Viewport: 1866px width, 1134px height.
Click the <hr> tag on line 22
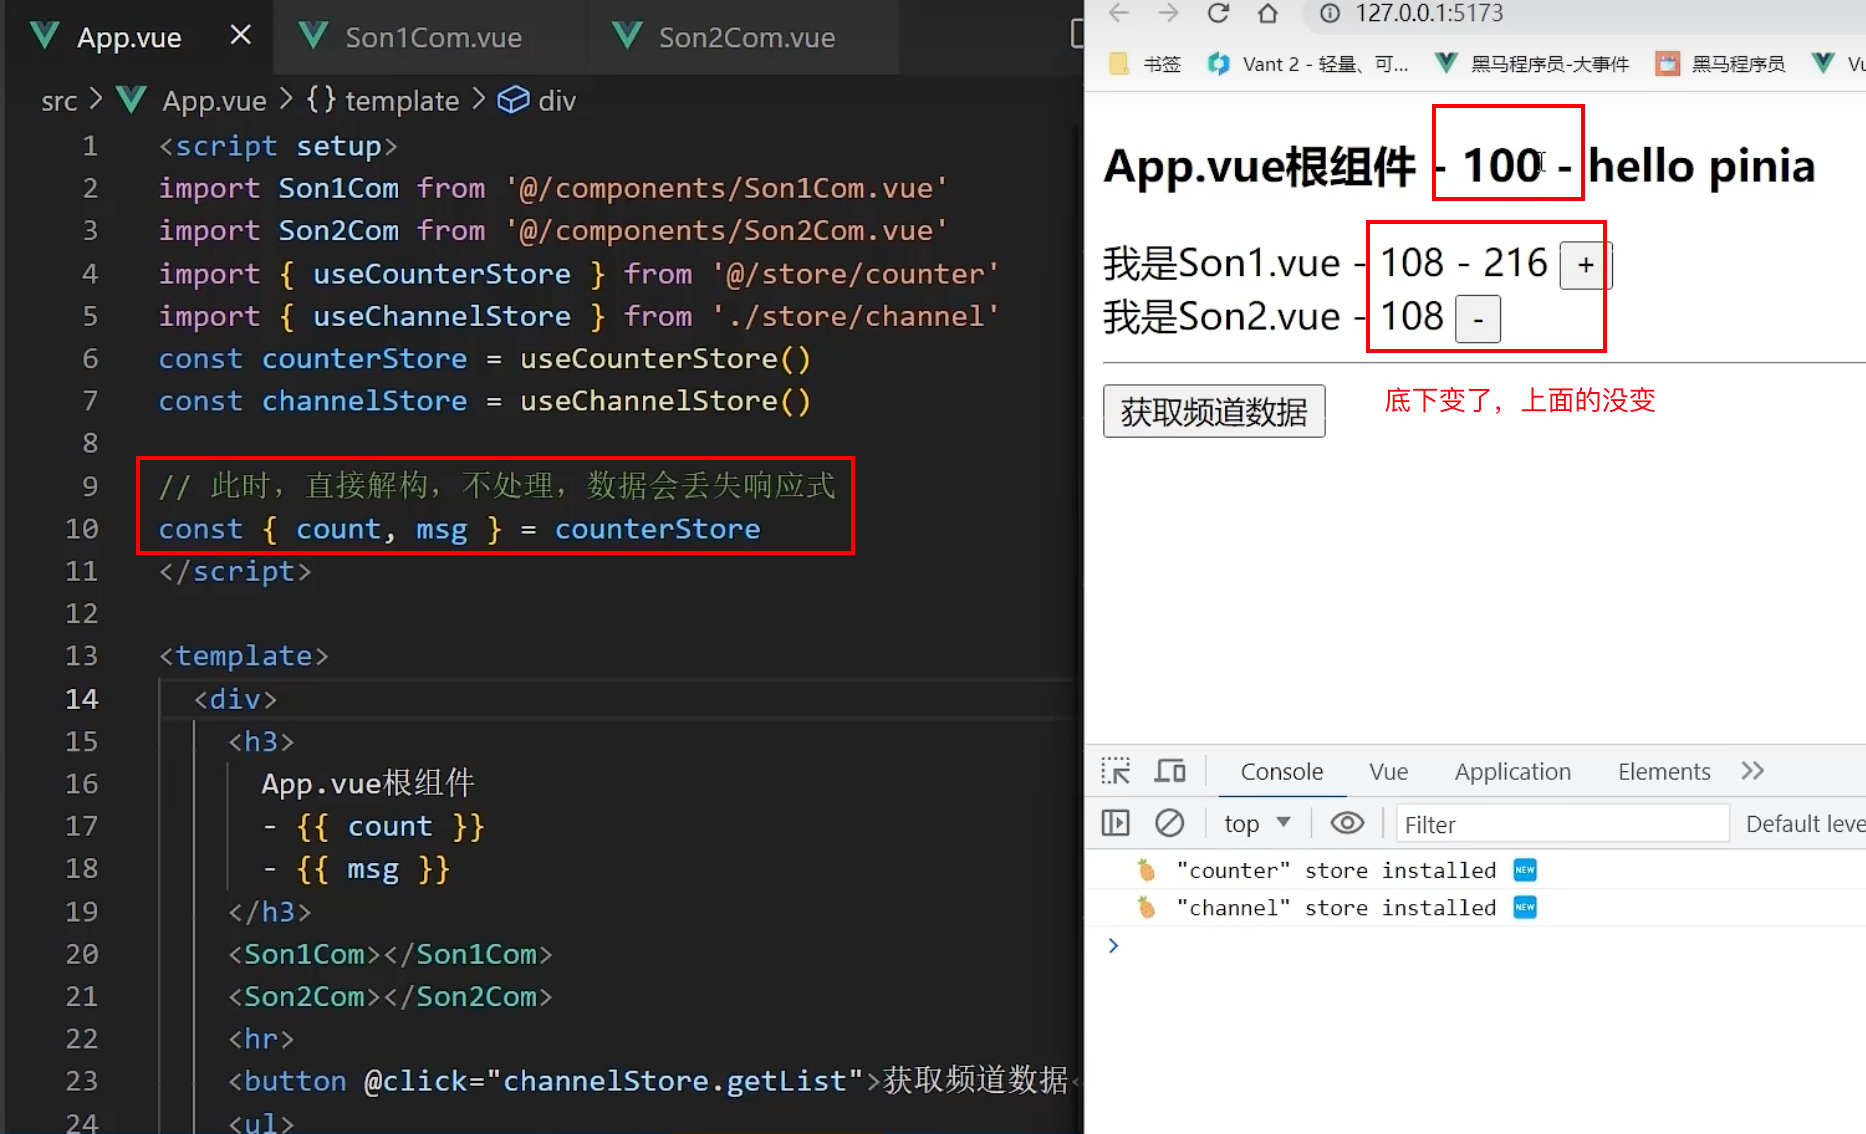click(x=261, y=1039)
